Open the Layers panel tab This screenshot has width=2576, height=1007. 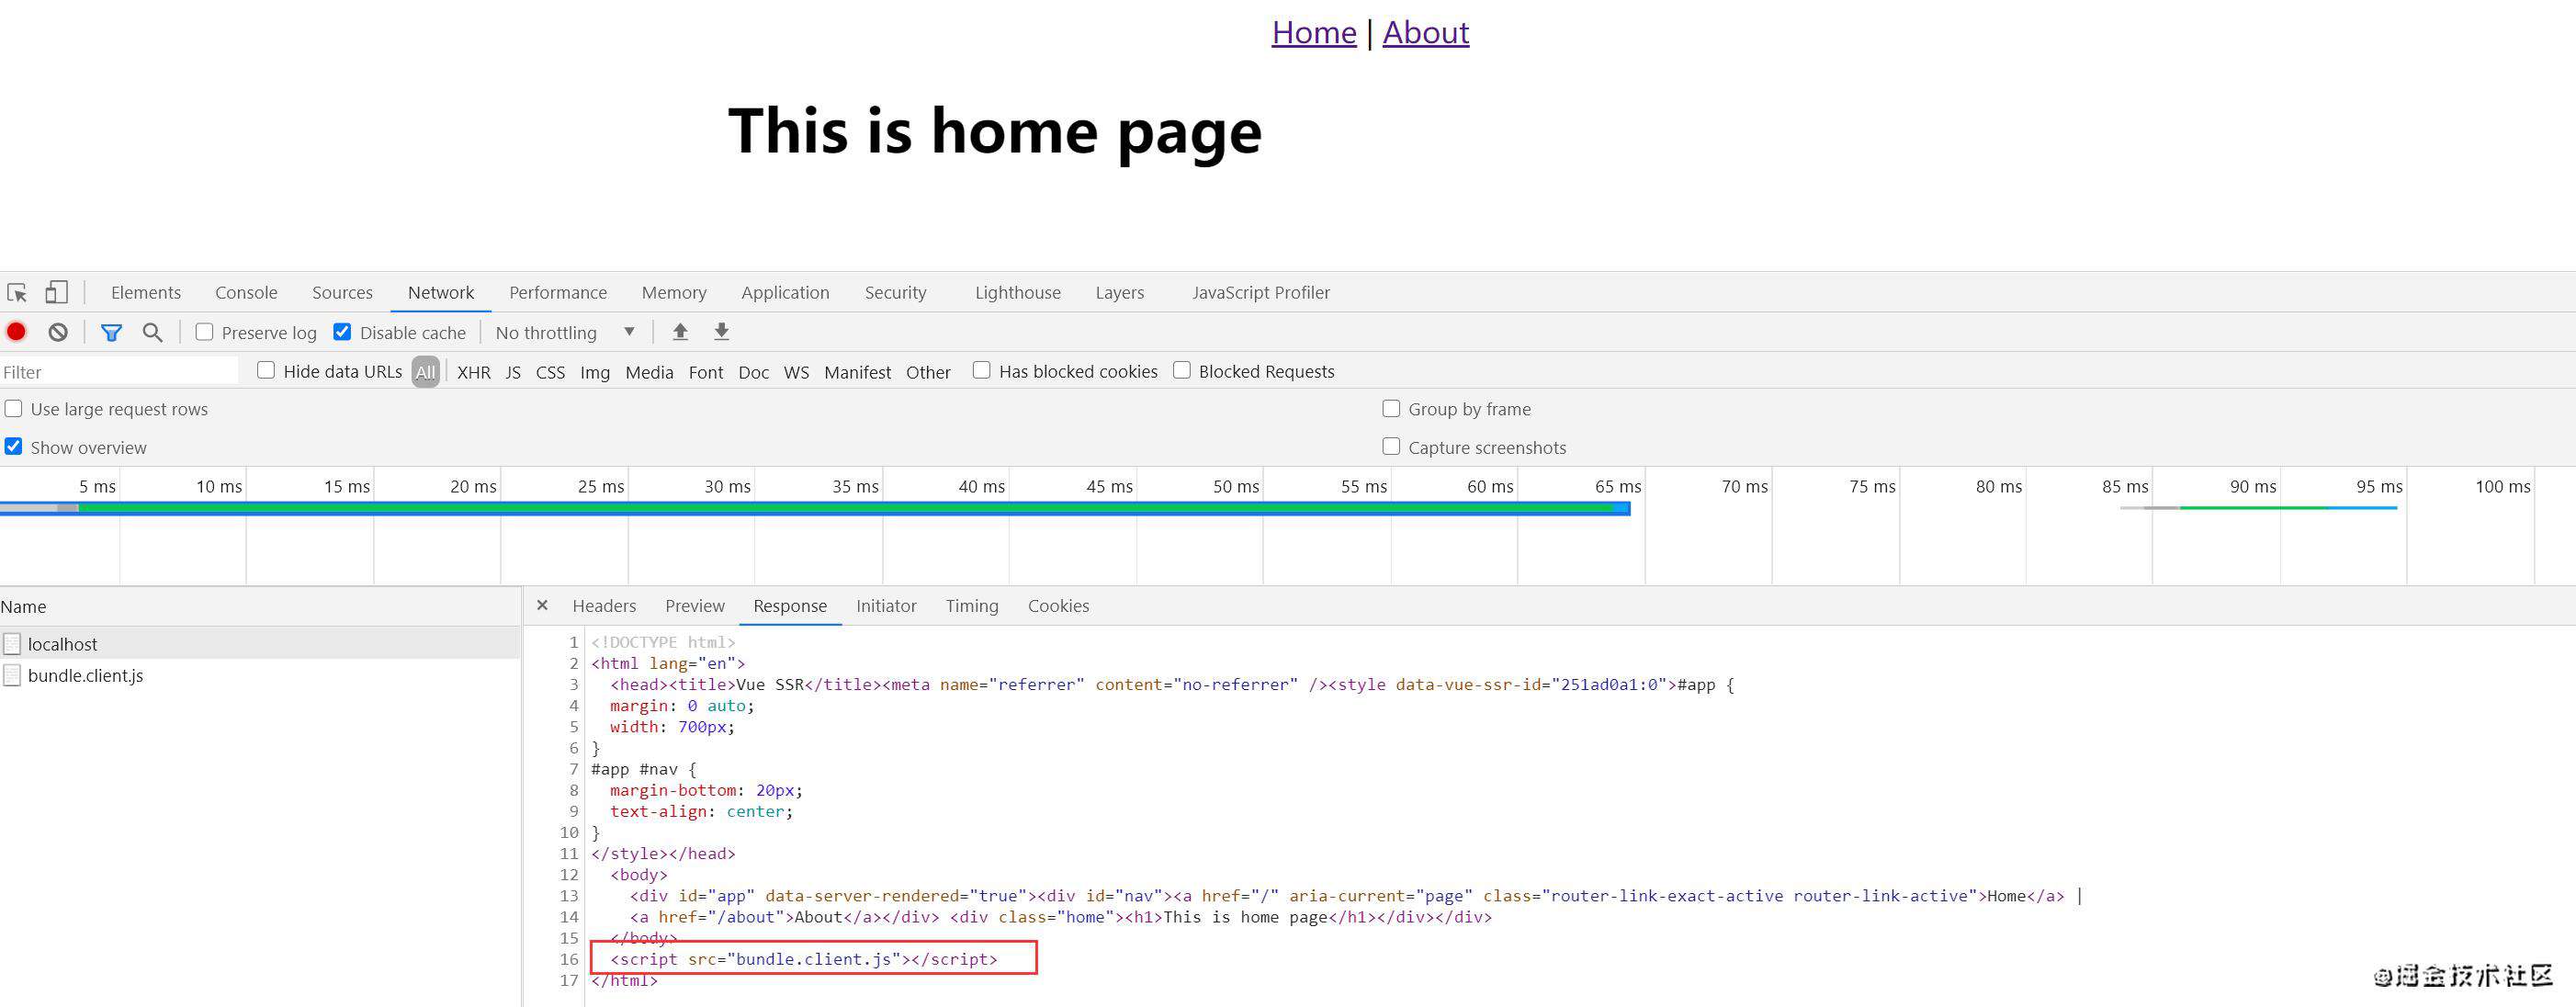click(x=1119, y=292)
